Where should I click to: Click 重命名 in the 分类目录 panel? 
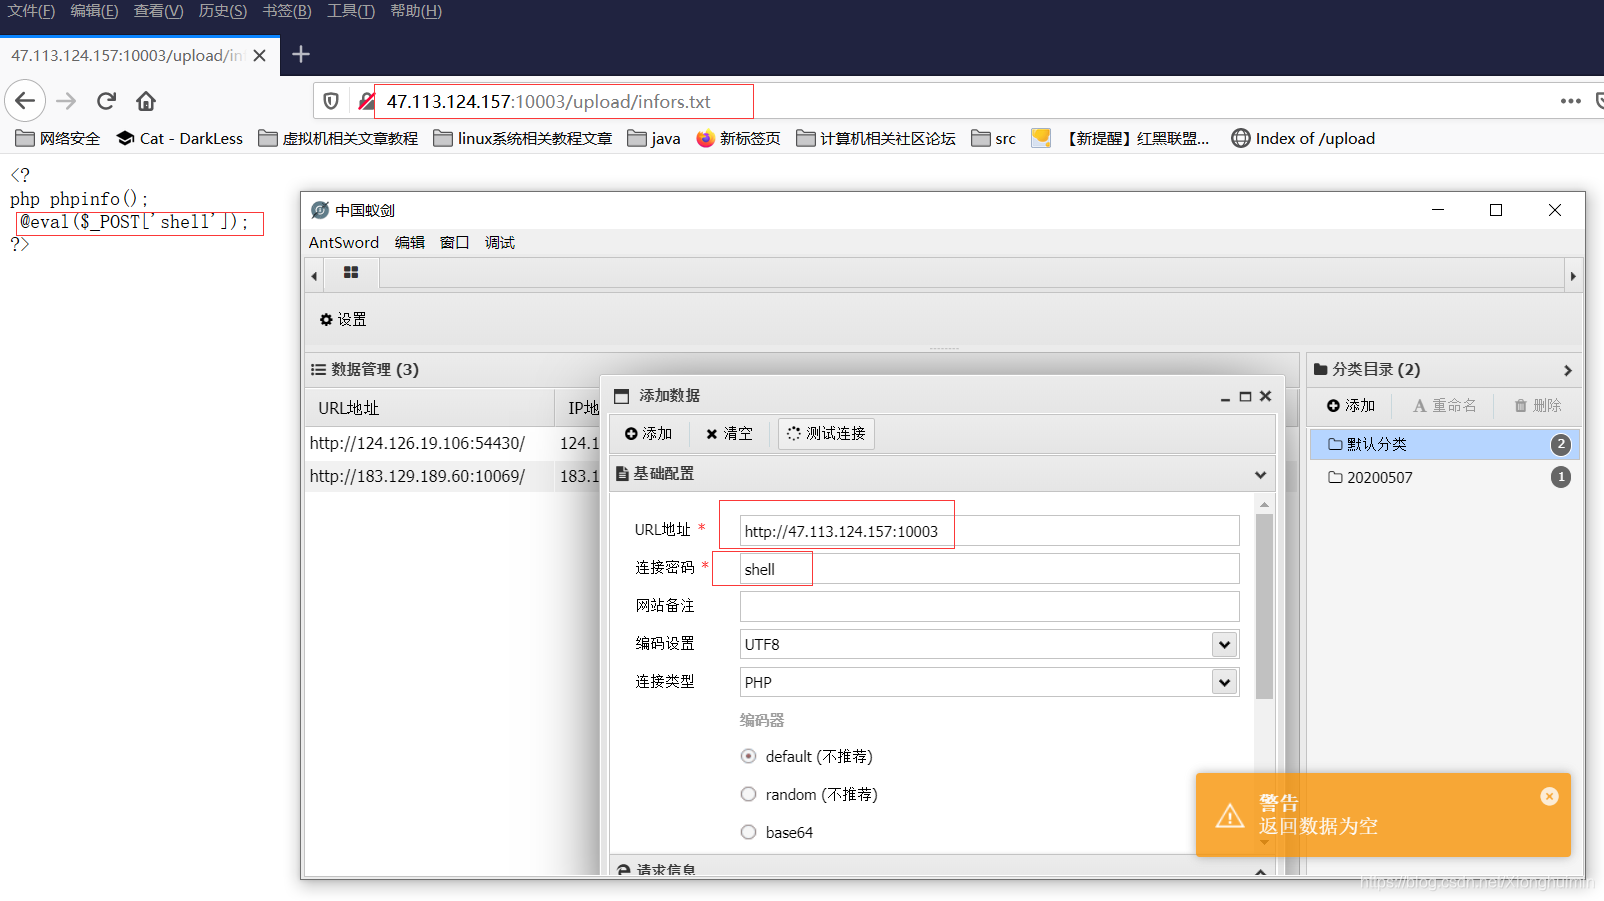(x=1445, y=405)
